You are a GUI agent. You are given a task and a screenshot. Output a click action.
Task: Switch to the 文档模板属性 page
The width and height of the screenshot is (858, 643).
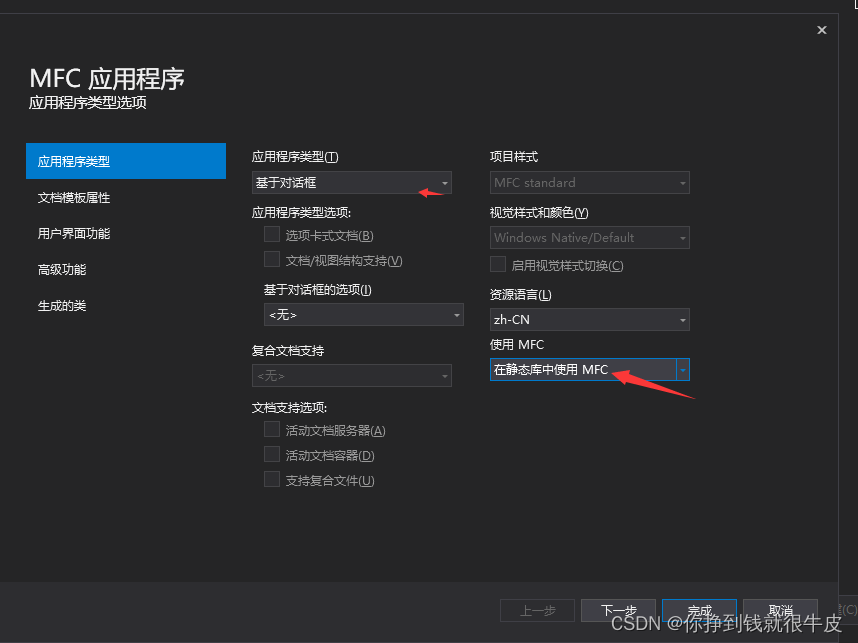point(78,197)
